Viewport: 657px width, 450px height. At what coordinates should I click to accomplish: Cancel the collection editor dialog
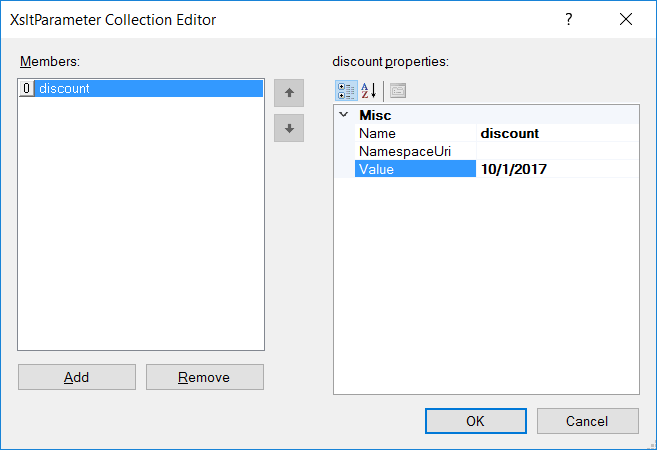pos(588,421)
